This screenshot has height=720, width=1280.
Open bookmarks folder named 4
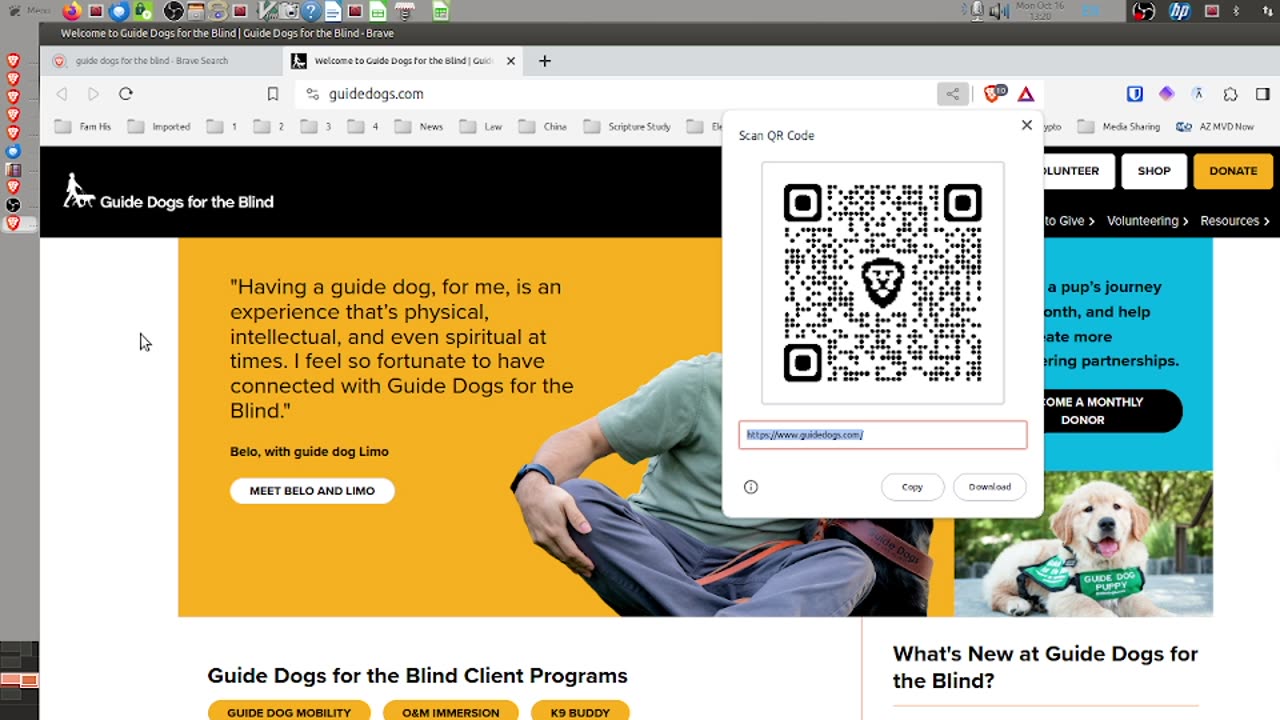tap(364, 127)
